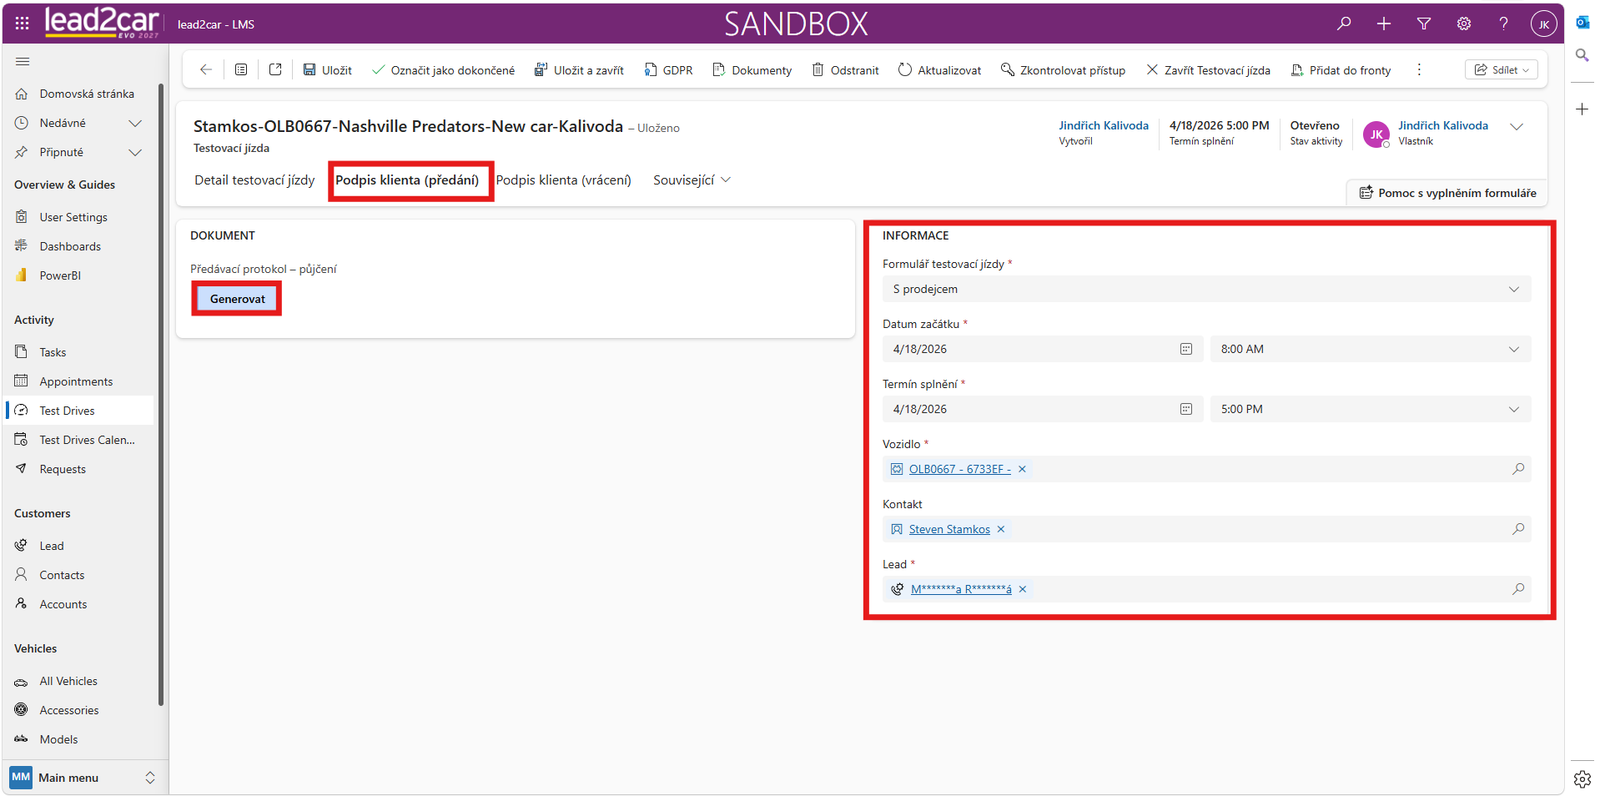Click Uložit a zavřít
1600x797 pixels.
tap(579, 70)
